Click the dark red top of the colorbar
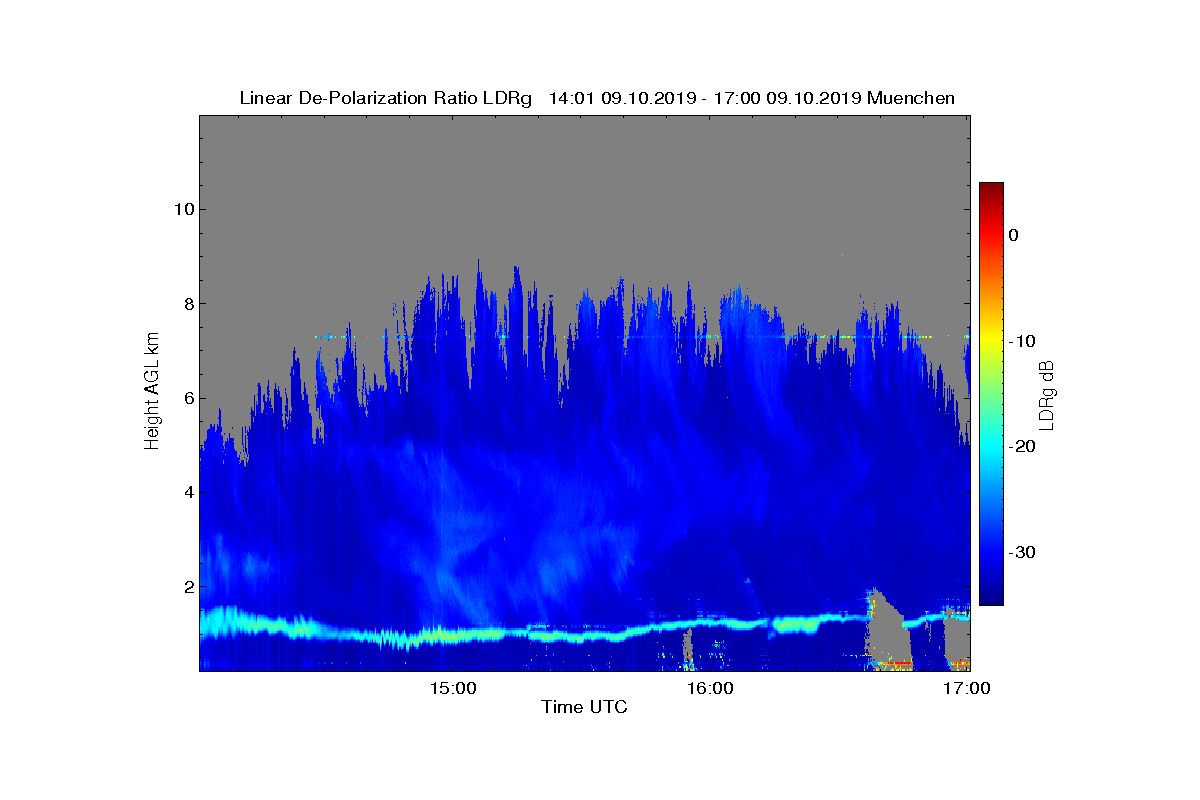The image size is (1200, 800). [x=991, y=189]
